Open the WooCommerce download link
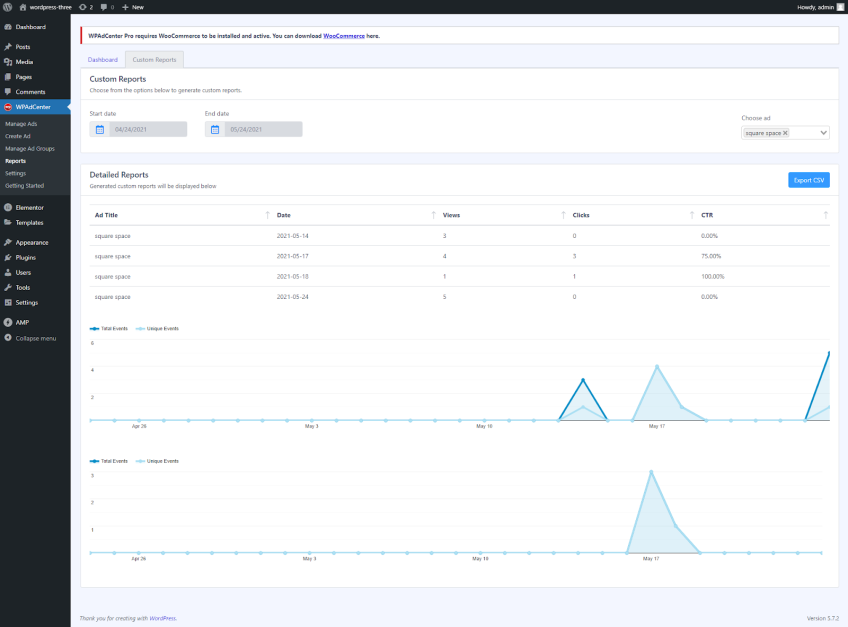848x627 pixels. tap(343, 35)
